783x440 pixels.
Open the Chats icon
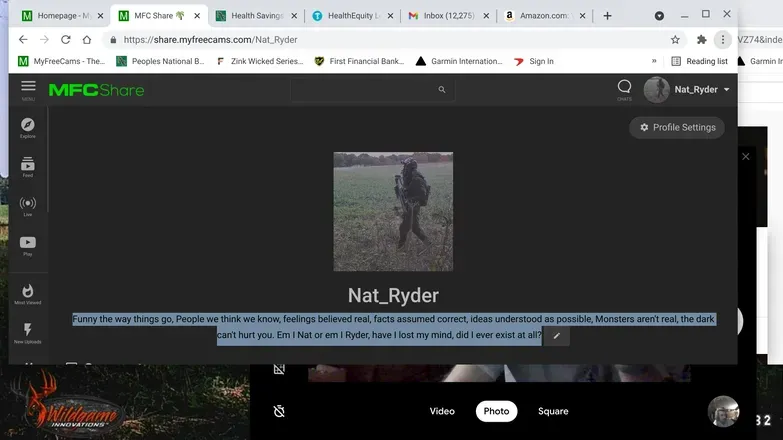624,89
